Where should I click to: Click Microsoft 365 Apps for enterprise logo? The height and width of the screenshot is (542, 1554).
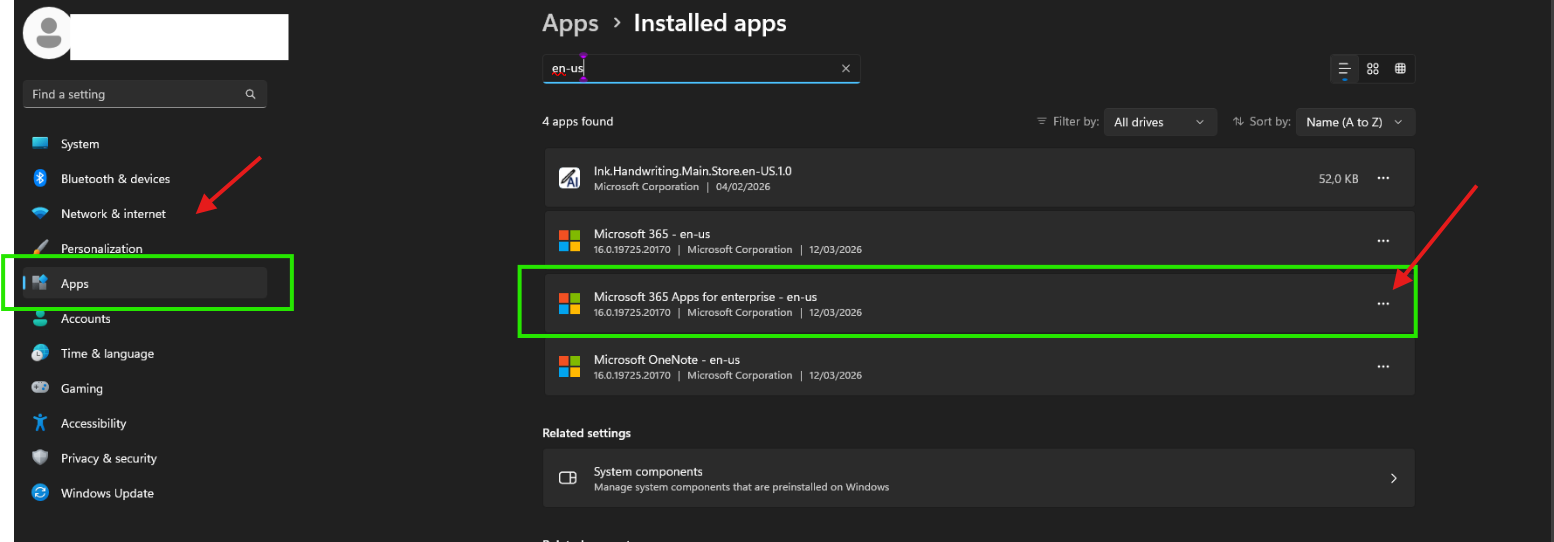(570, 304)
